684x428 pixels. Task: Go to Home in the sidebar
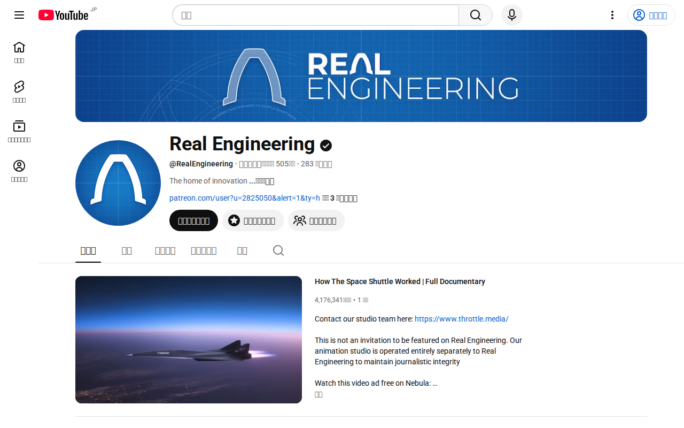click(x=19, y=52)
